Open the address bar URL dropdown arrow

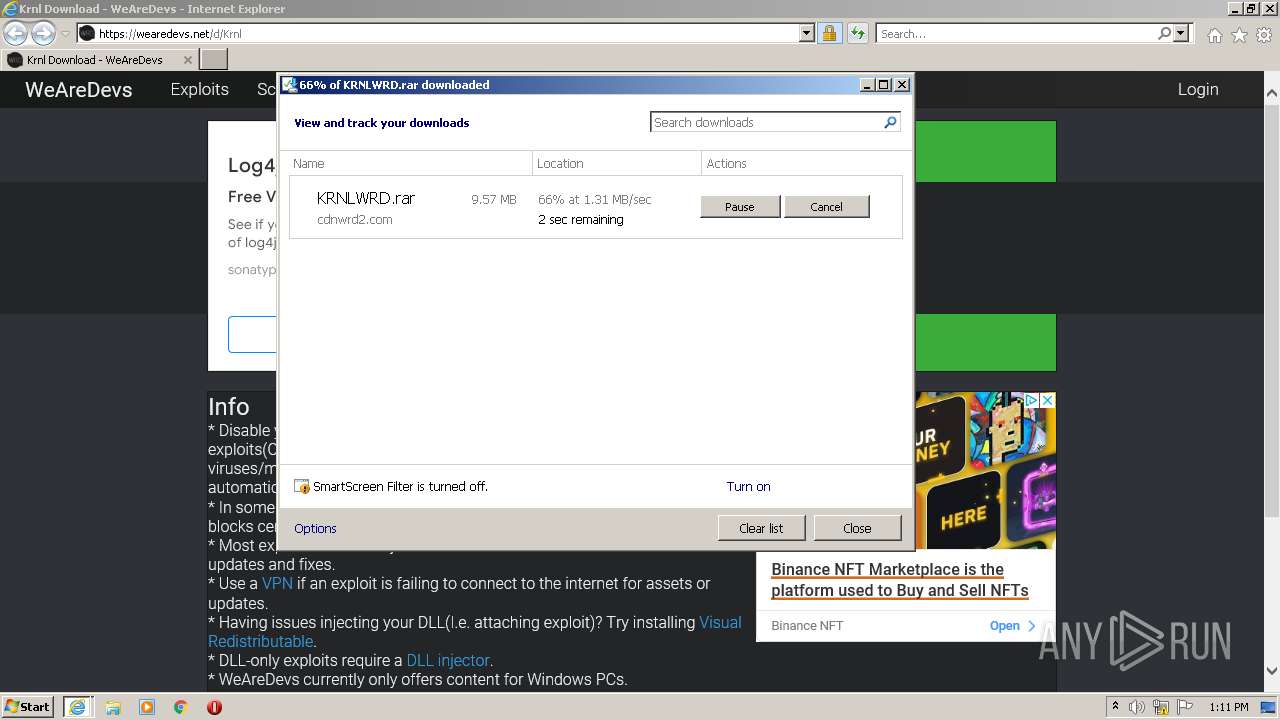807,33
